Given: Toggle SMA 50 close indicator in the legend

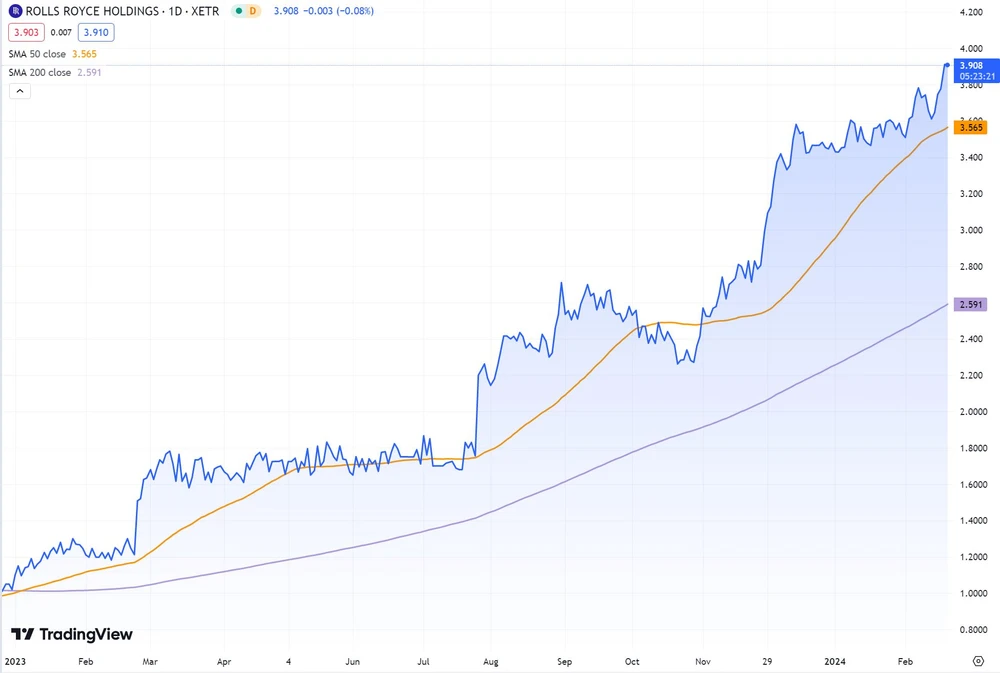Looking at the screenshot, I should click(x=53, y=54).
